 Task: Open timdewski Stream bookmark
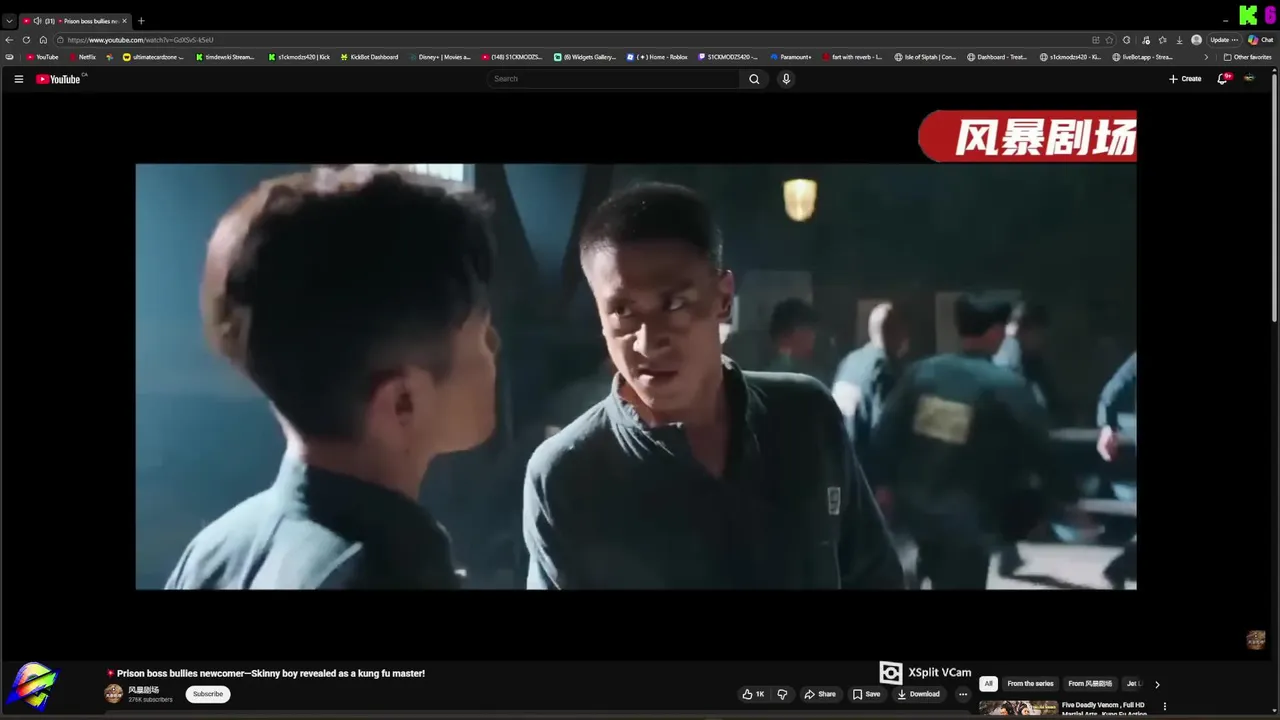[x=225, y=57]
